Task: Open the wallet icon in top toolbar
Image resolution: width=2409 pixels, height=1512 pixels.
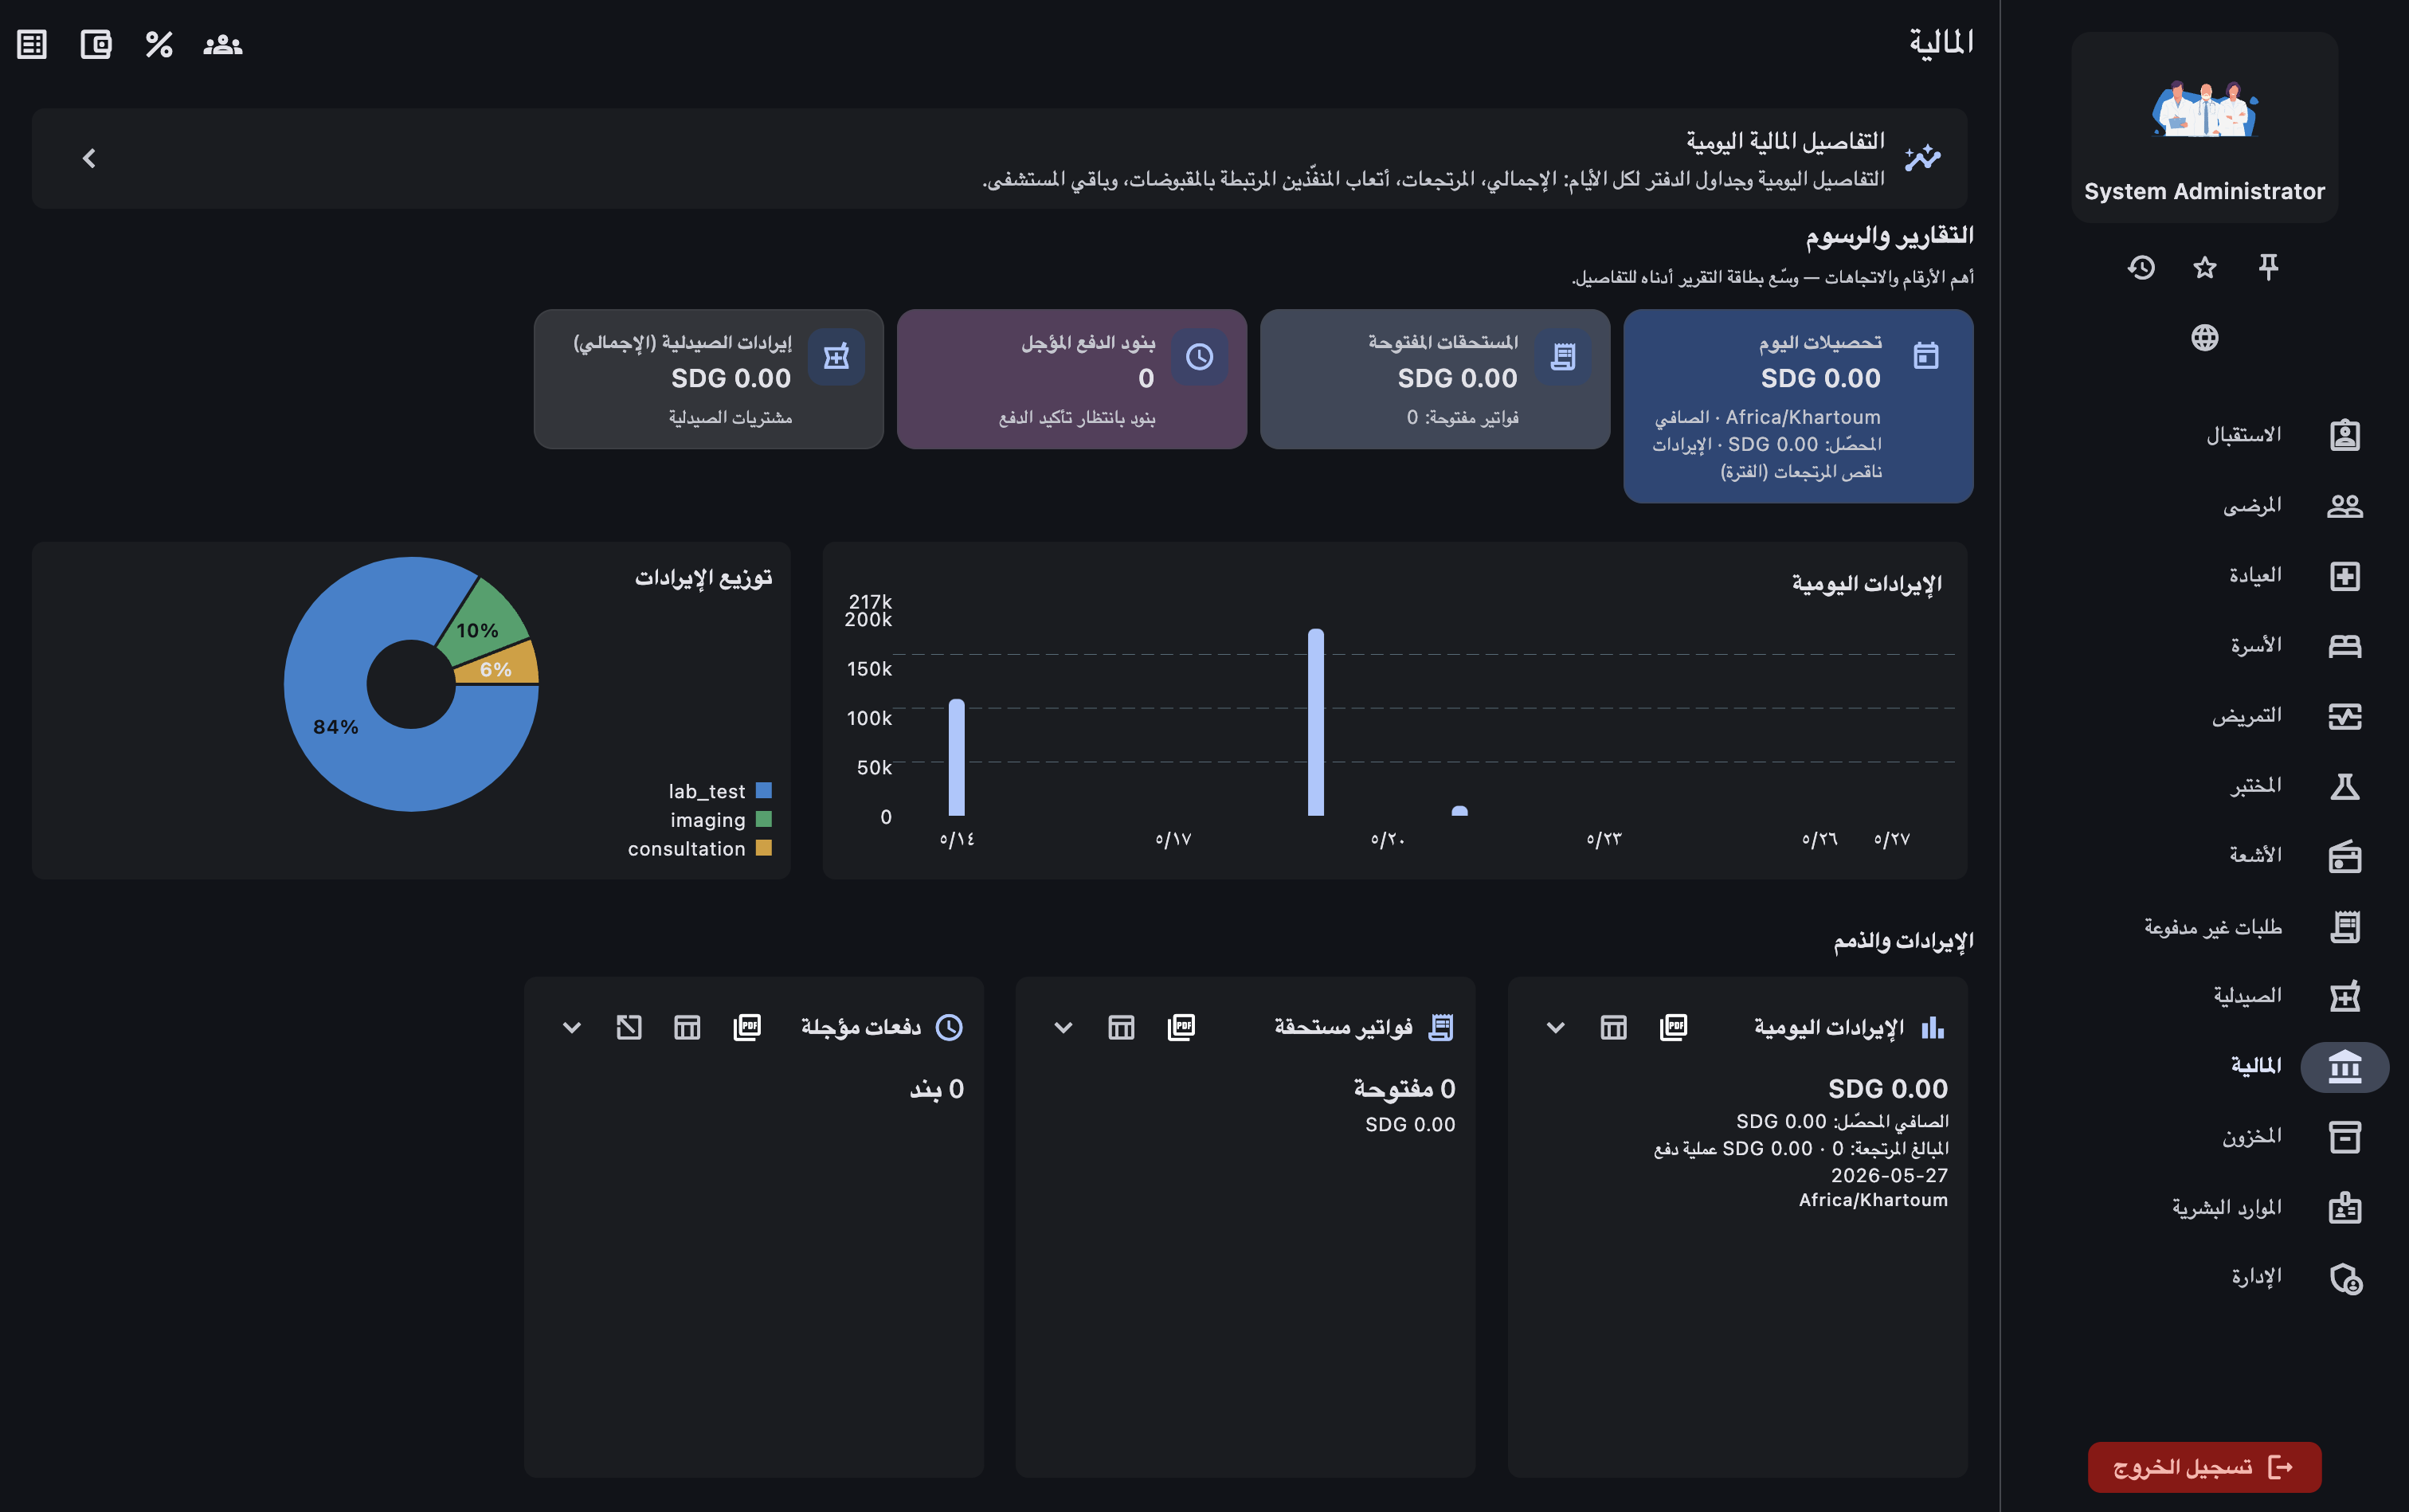Action: point(96,45)
